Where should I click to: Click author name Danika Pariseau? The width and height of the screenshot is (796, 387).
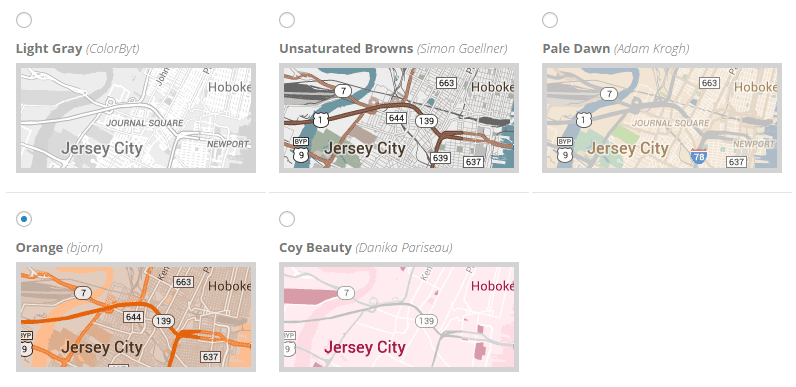pos(404,248)
